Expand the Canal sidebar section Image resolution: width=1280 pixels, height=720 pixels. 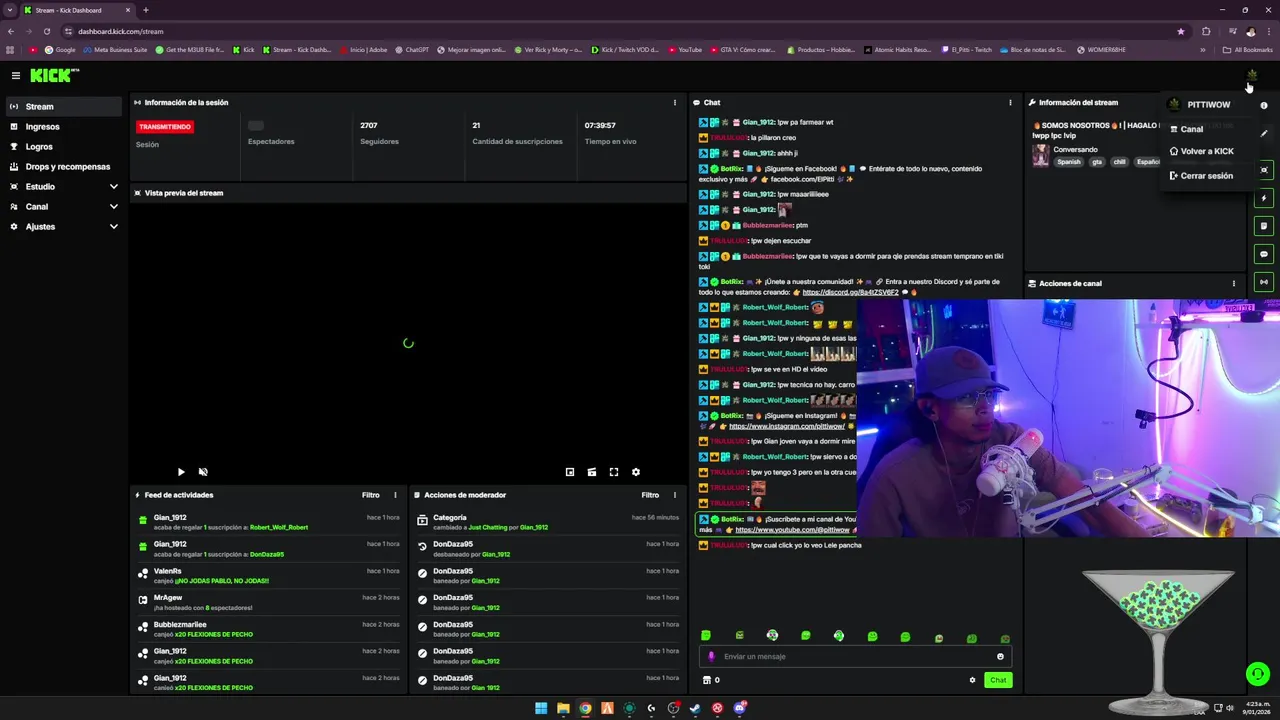click(62, 207)
